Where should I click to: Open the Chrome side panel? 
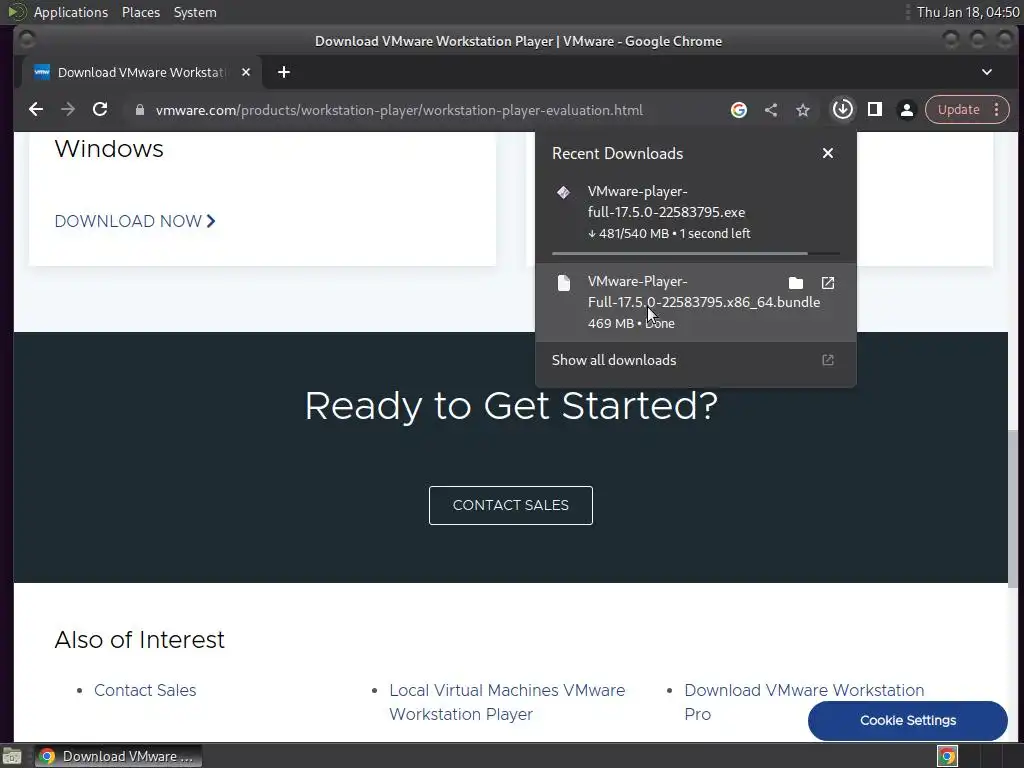[874, 110]
